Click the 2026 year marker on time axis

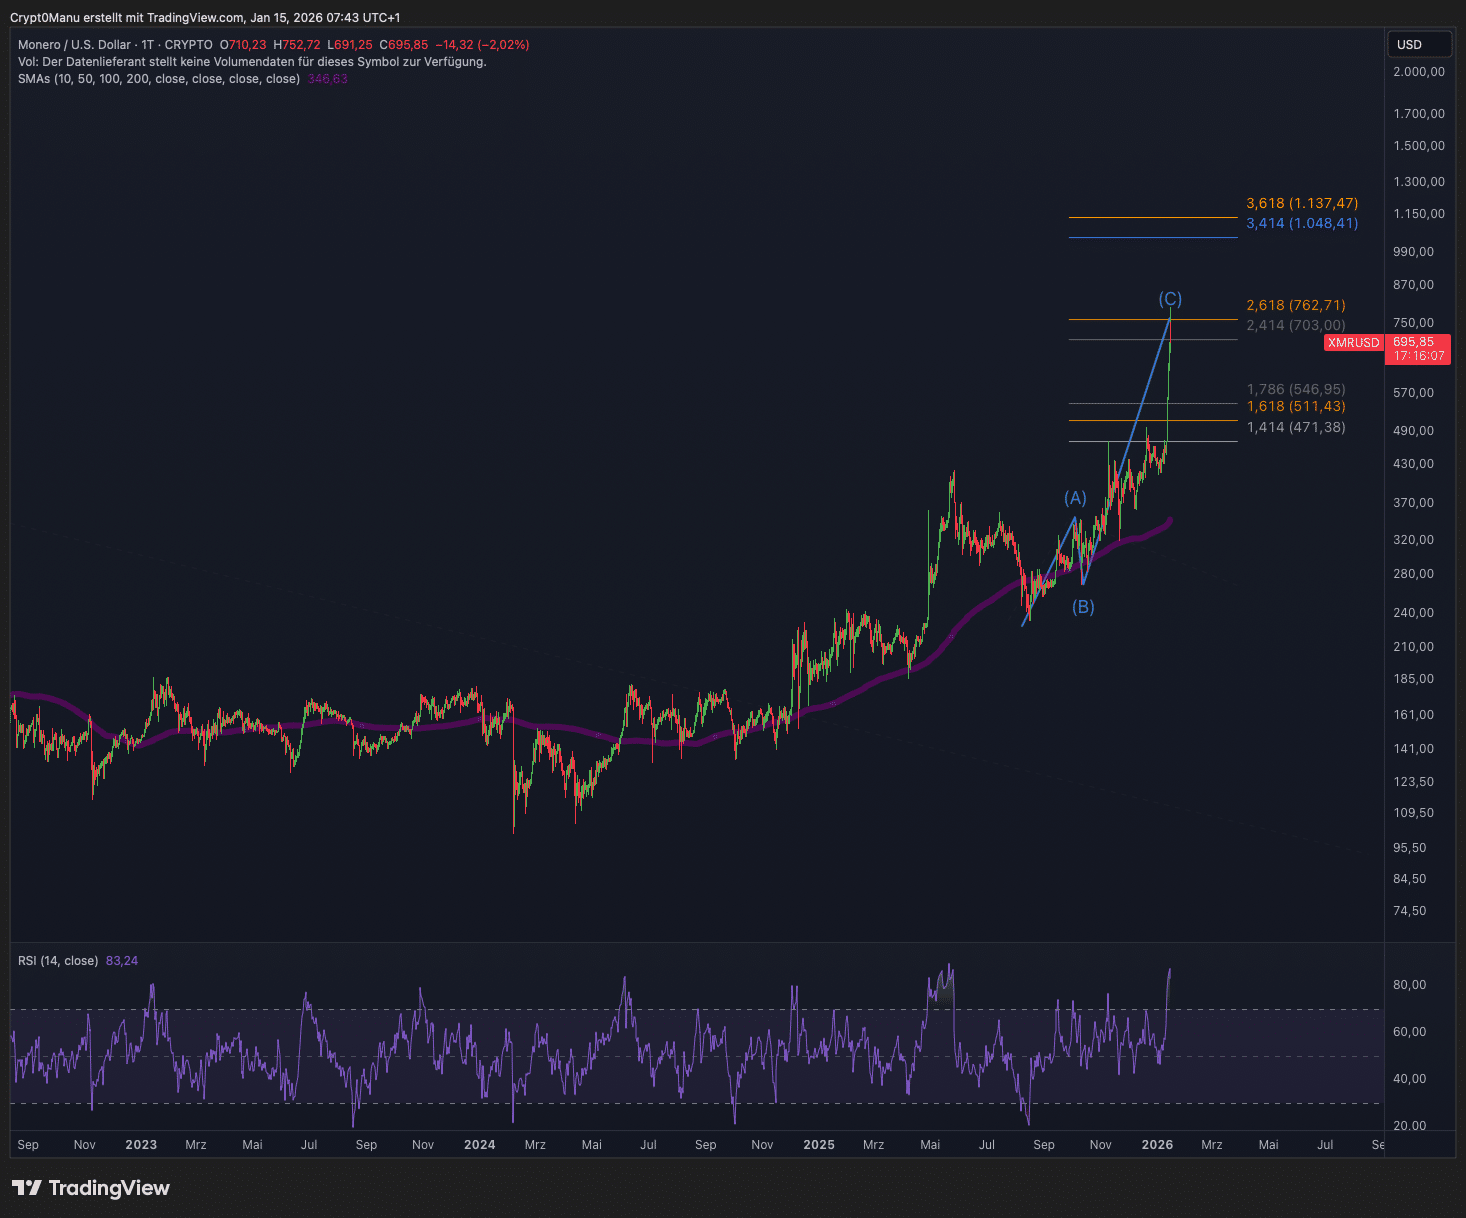click(x=1157, y=1145)
